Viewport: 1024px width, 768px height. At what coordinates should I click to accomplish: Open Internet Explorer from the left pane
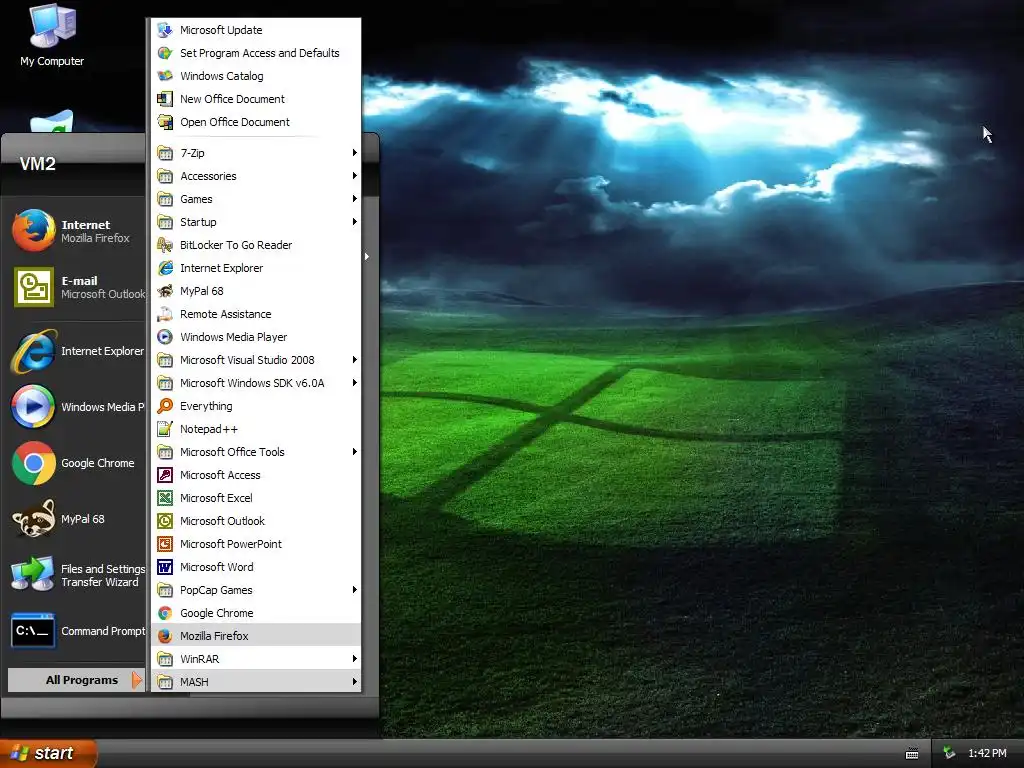[x=76, y=351]
